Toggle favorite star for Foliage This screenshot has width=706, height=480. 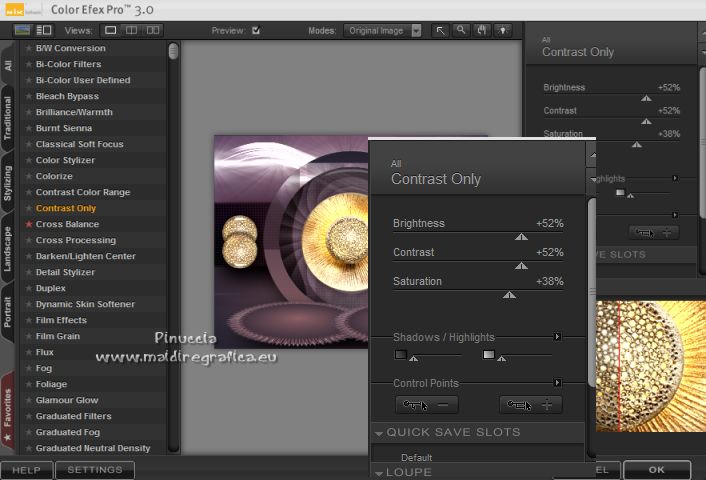[x=28, y=384]
